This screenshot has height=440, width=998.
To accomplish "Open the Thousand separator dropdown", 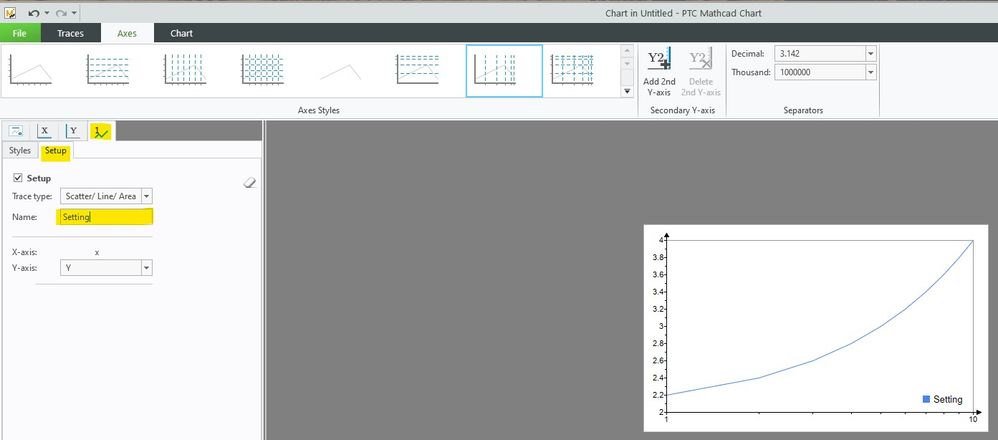I will point(871,73).
